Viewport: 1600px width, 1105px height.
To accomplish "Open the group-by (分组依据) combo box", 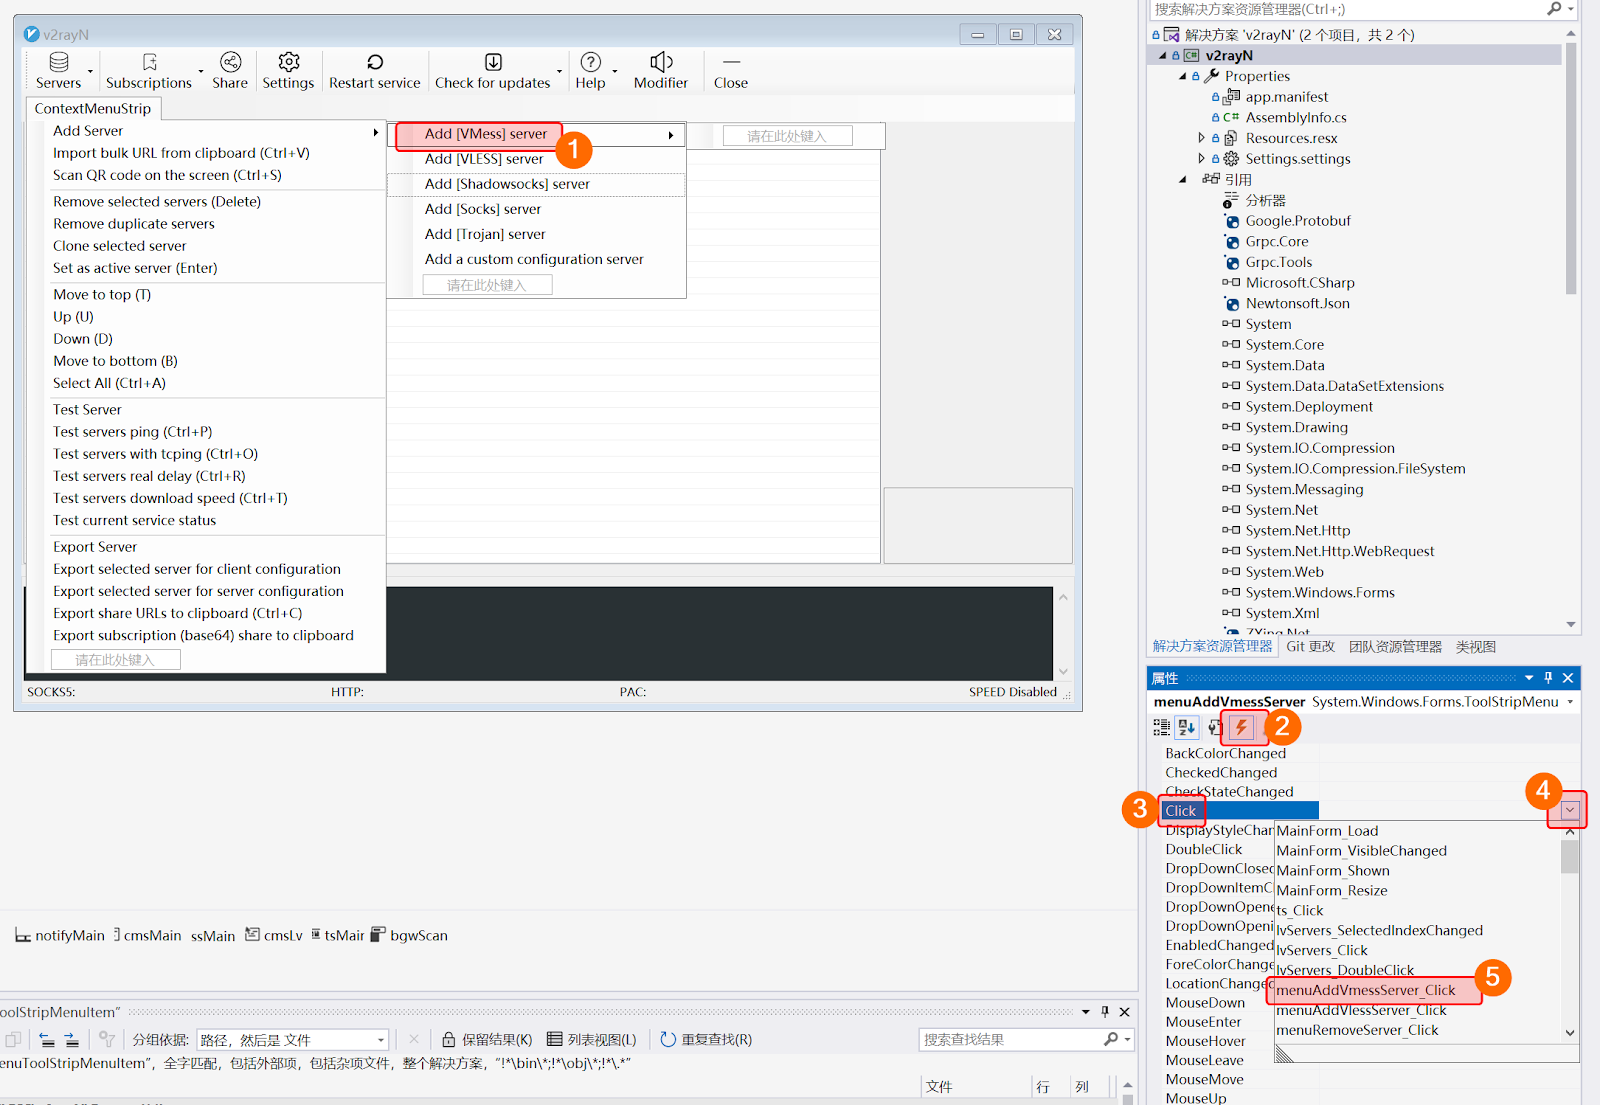I will 292,1040.
